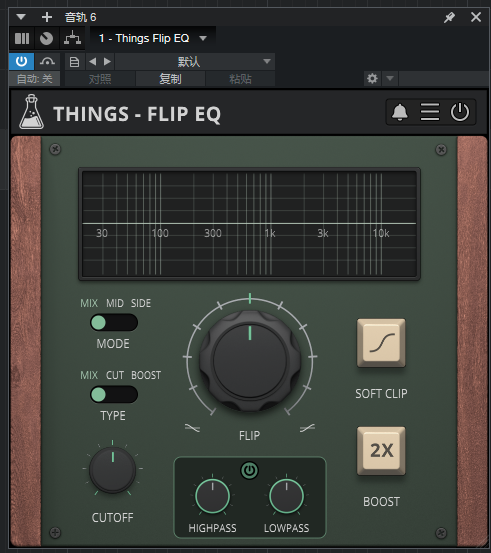Open the hamburger menu in plugin header
Viewport: 491px width, 553px height.
coord(430,112)
